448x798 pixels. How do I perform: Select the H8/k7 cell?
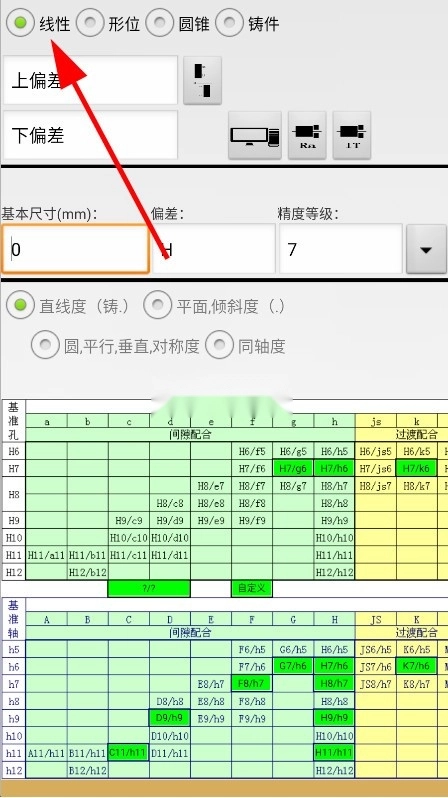pos(416,486)
